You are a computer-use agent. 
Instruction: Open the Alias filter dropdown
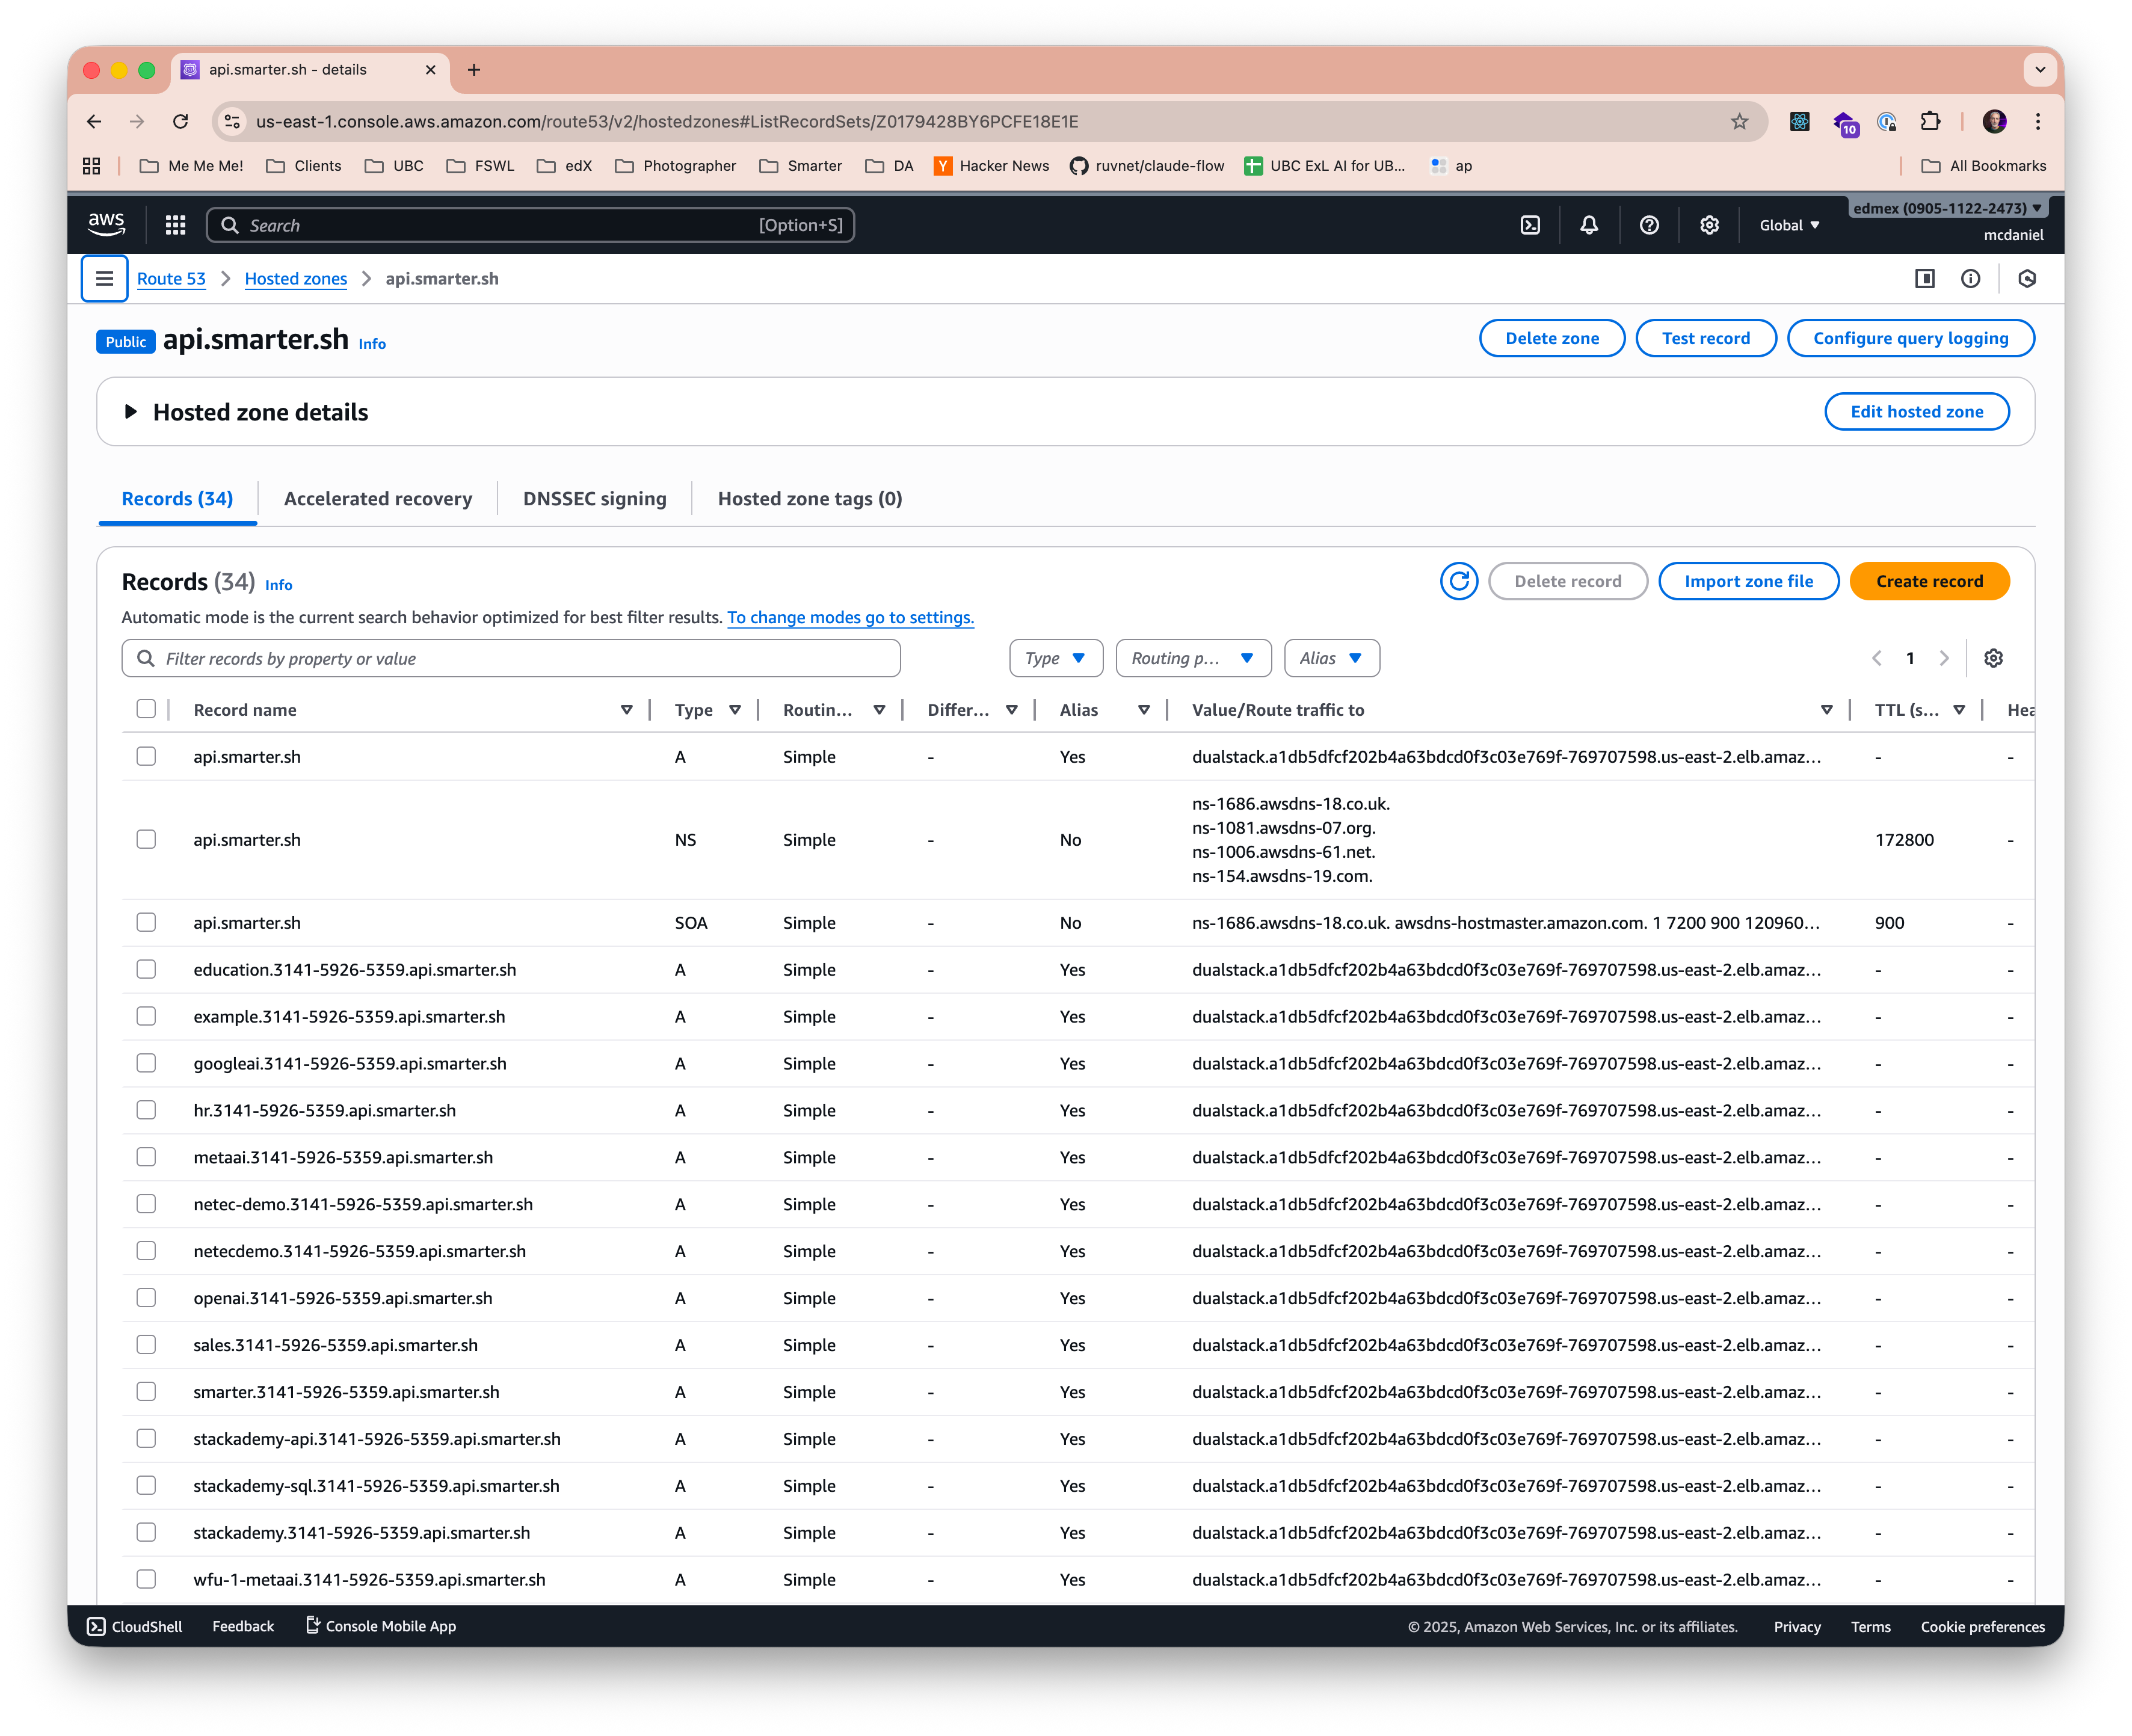pyautogui.click(x=1331, y=658)
